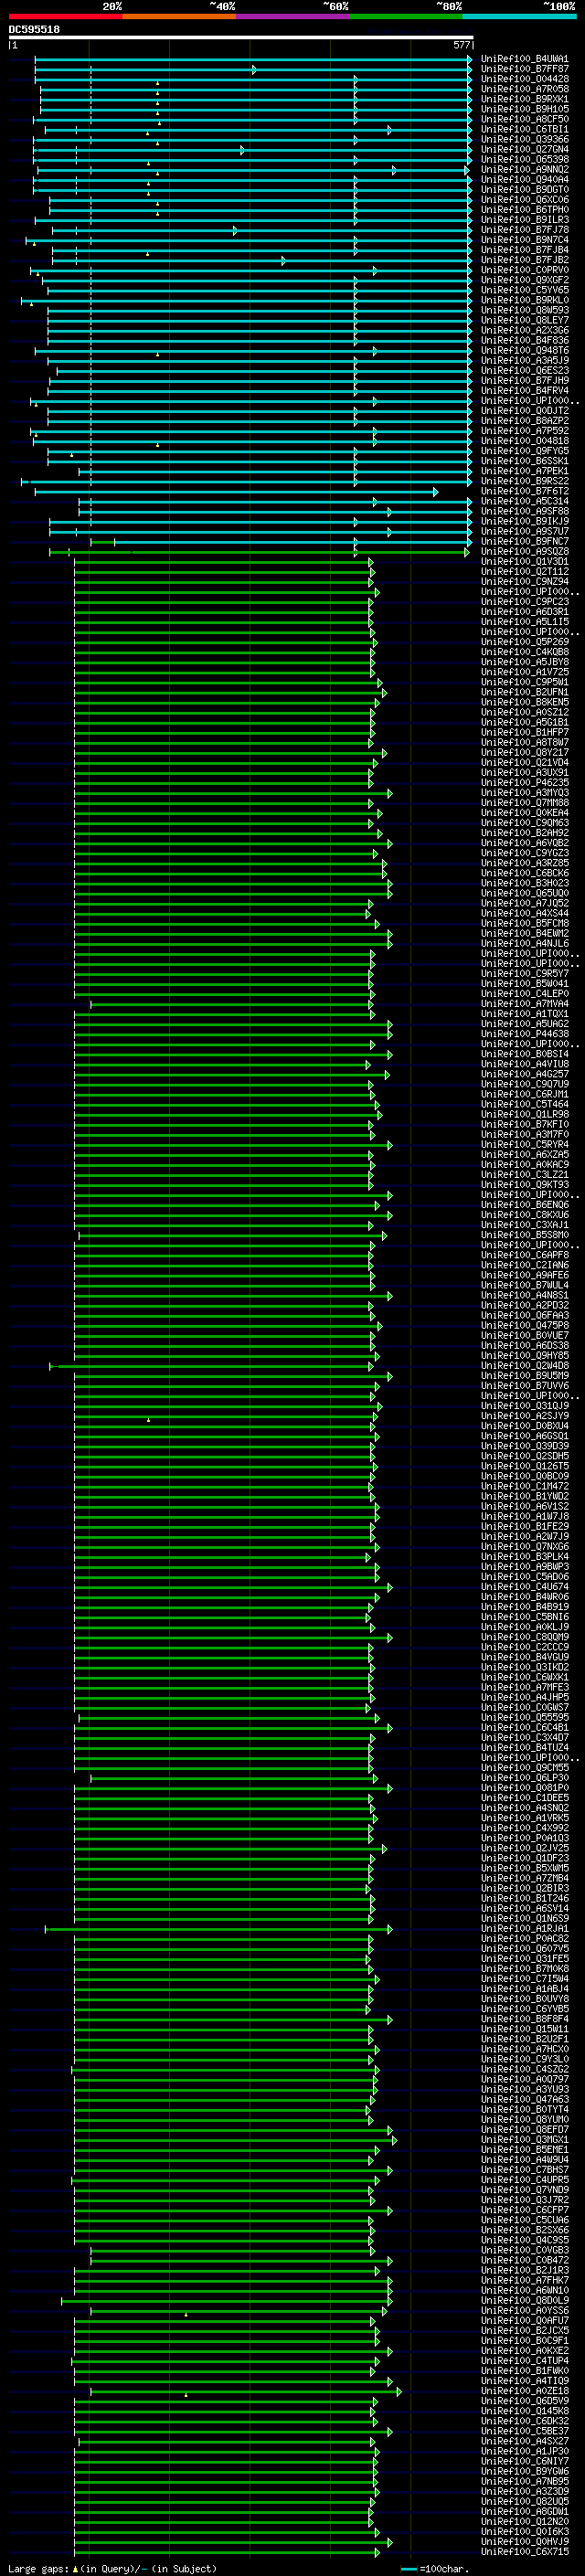585x2576 pixels.
Task: Open hit UniRef100_B9H105
Action: (x=525, y=109)
